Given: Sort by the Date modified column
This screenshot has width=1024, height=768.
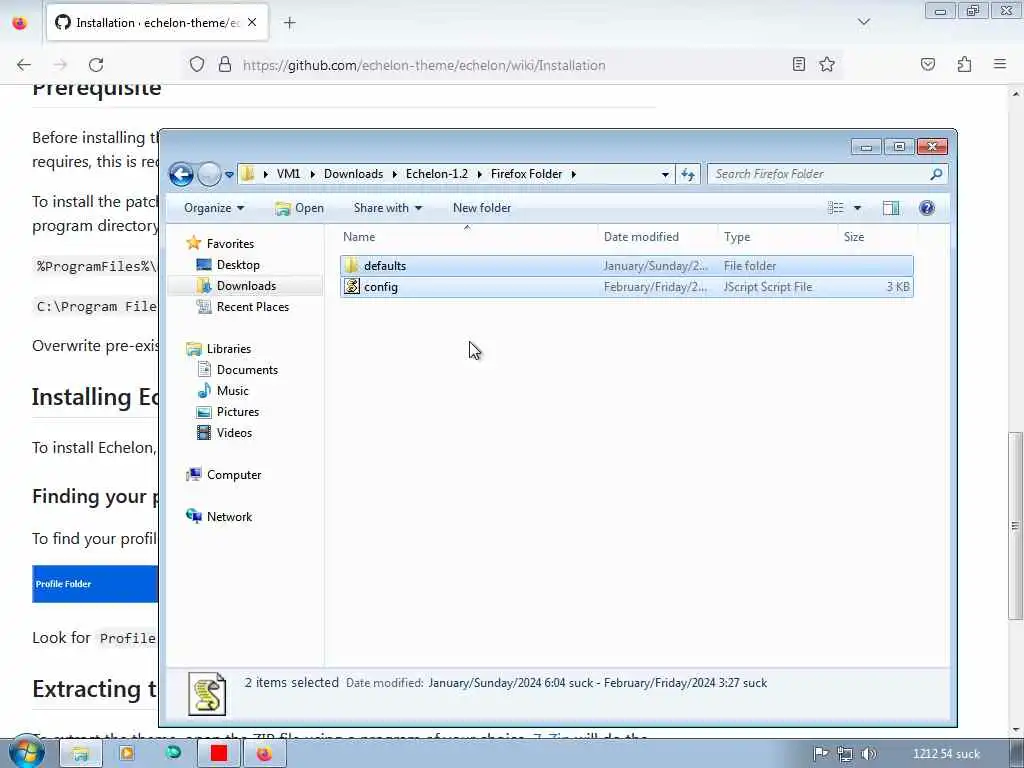Looking at the screenshot, I should 658,236.
